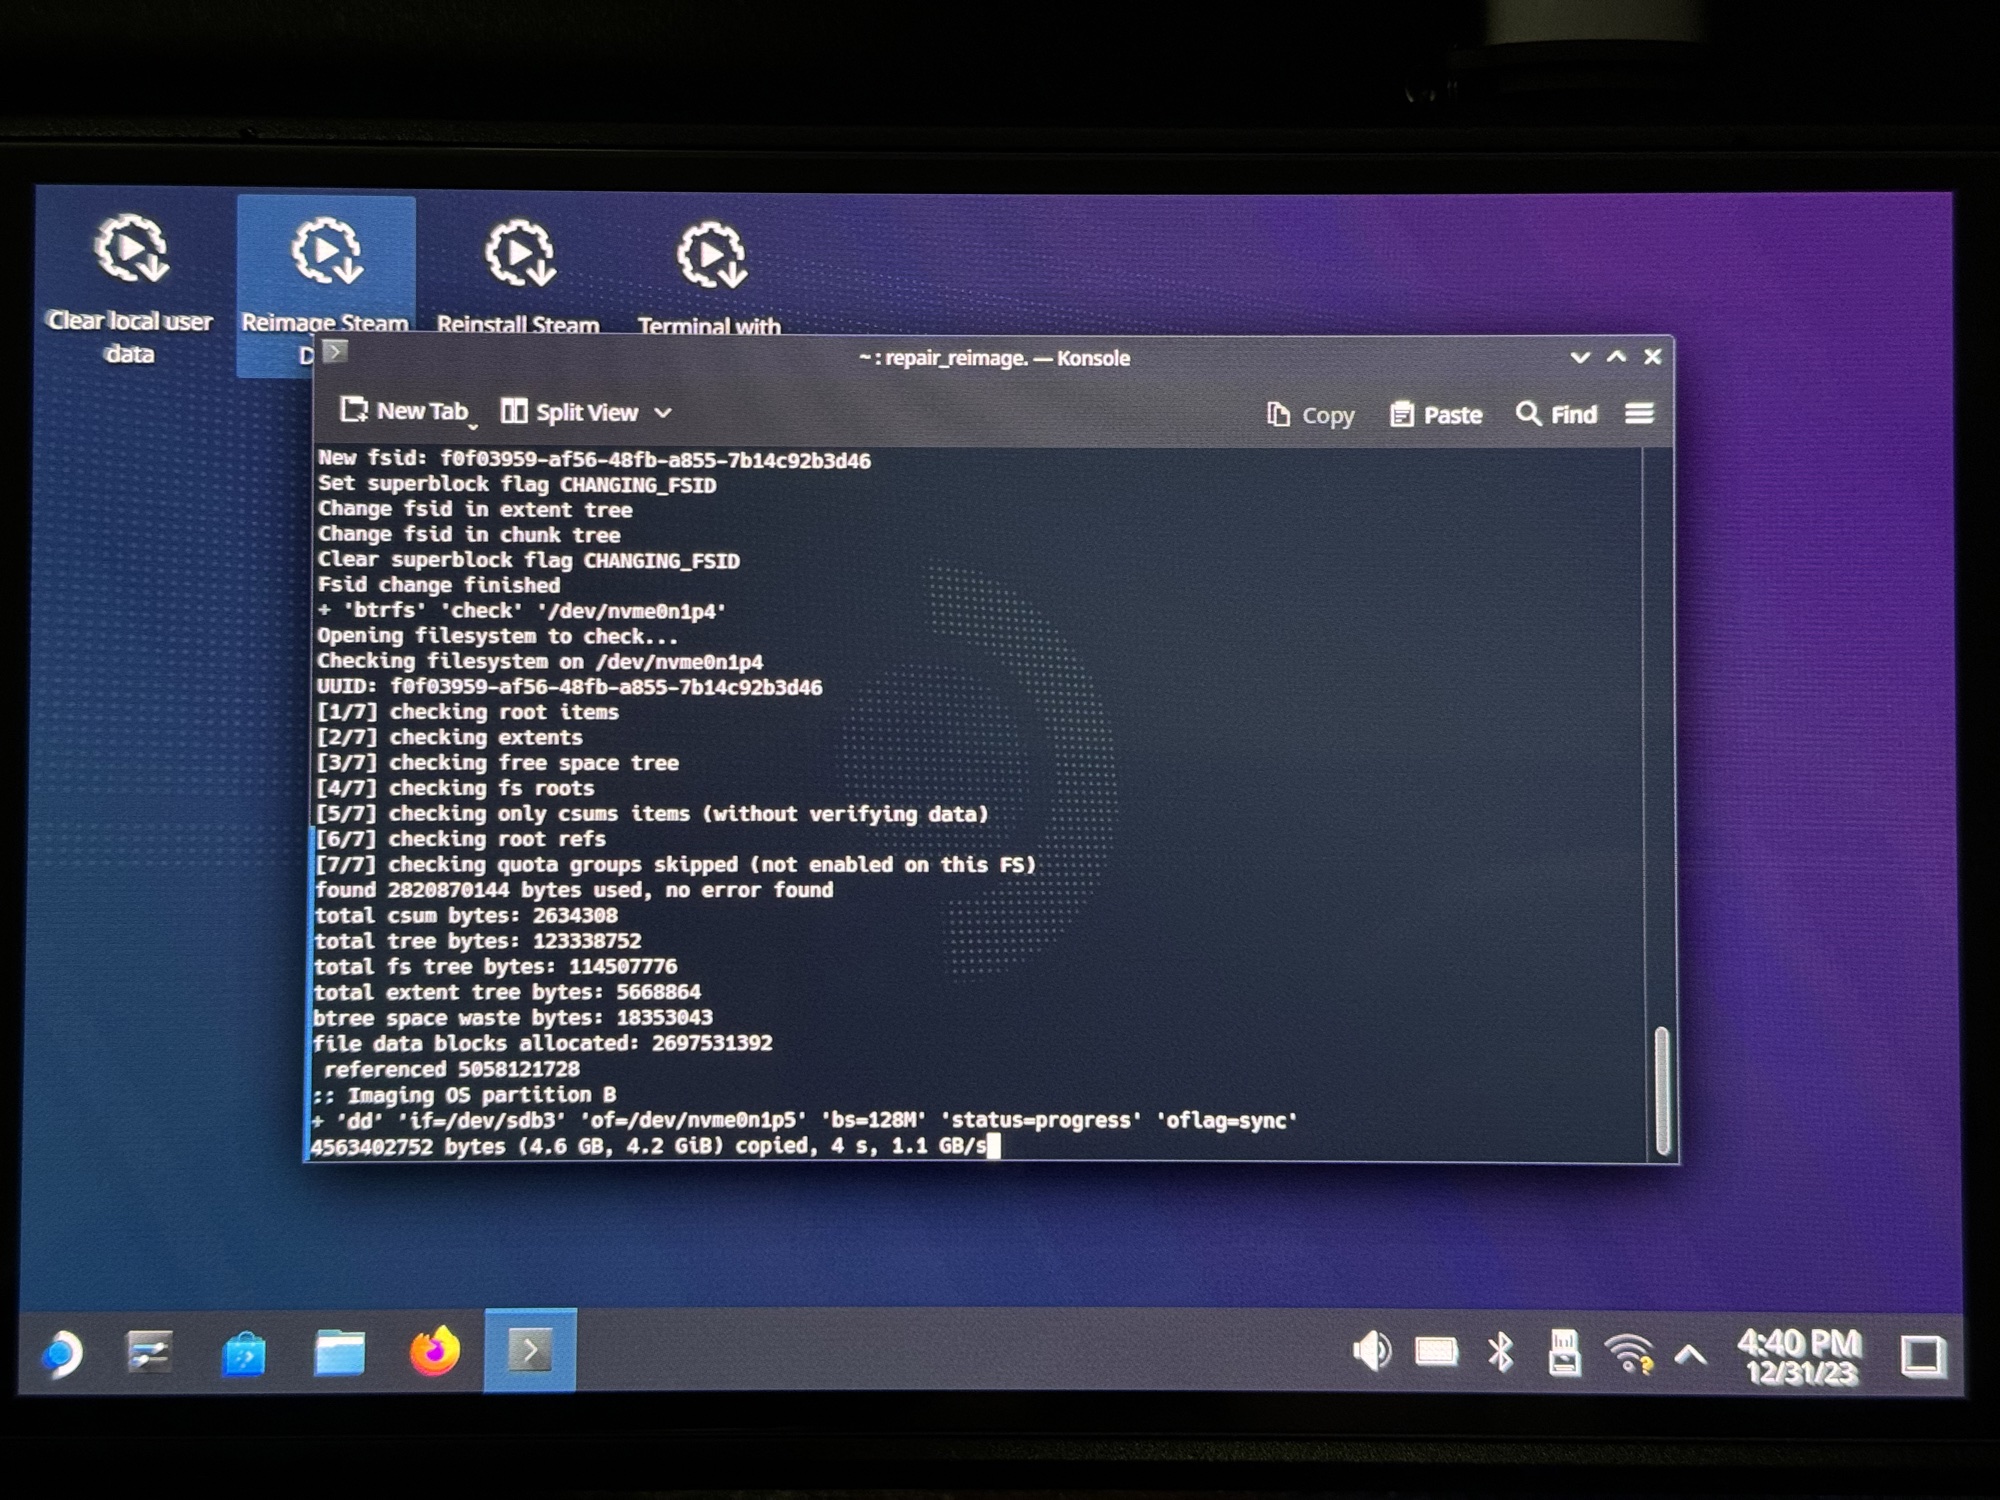Launch Discover software store from taskbar
2000x1500 pixels.
coord(244,1354)
